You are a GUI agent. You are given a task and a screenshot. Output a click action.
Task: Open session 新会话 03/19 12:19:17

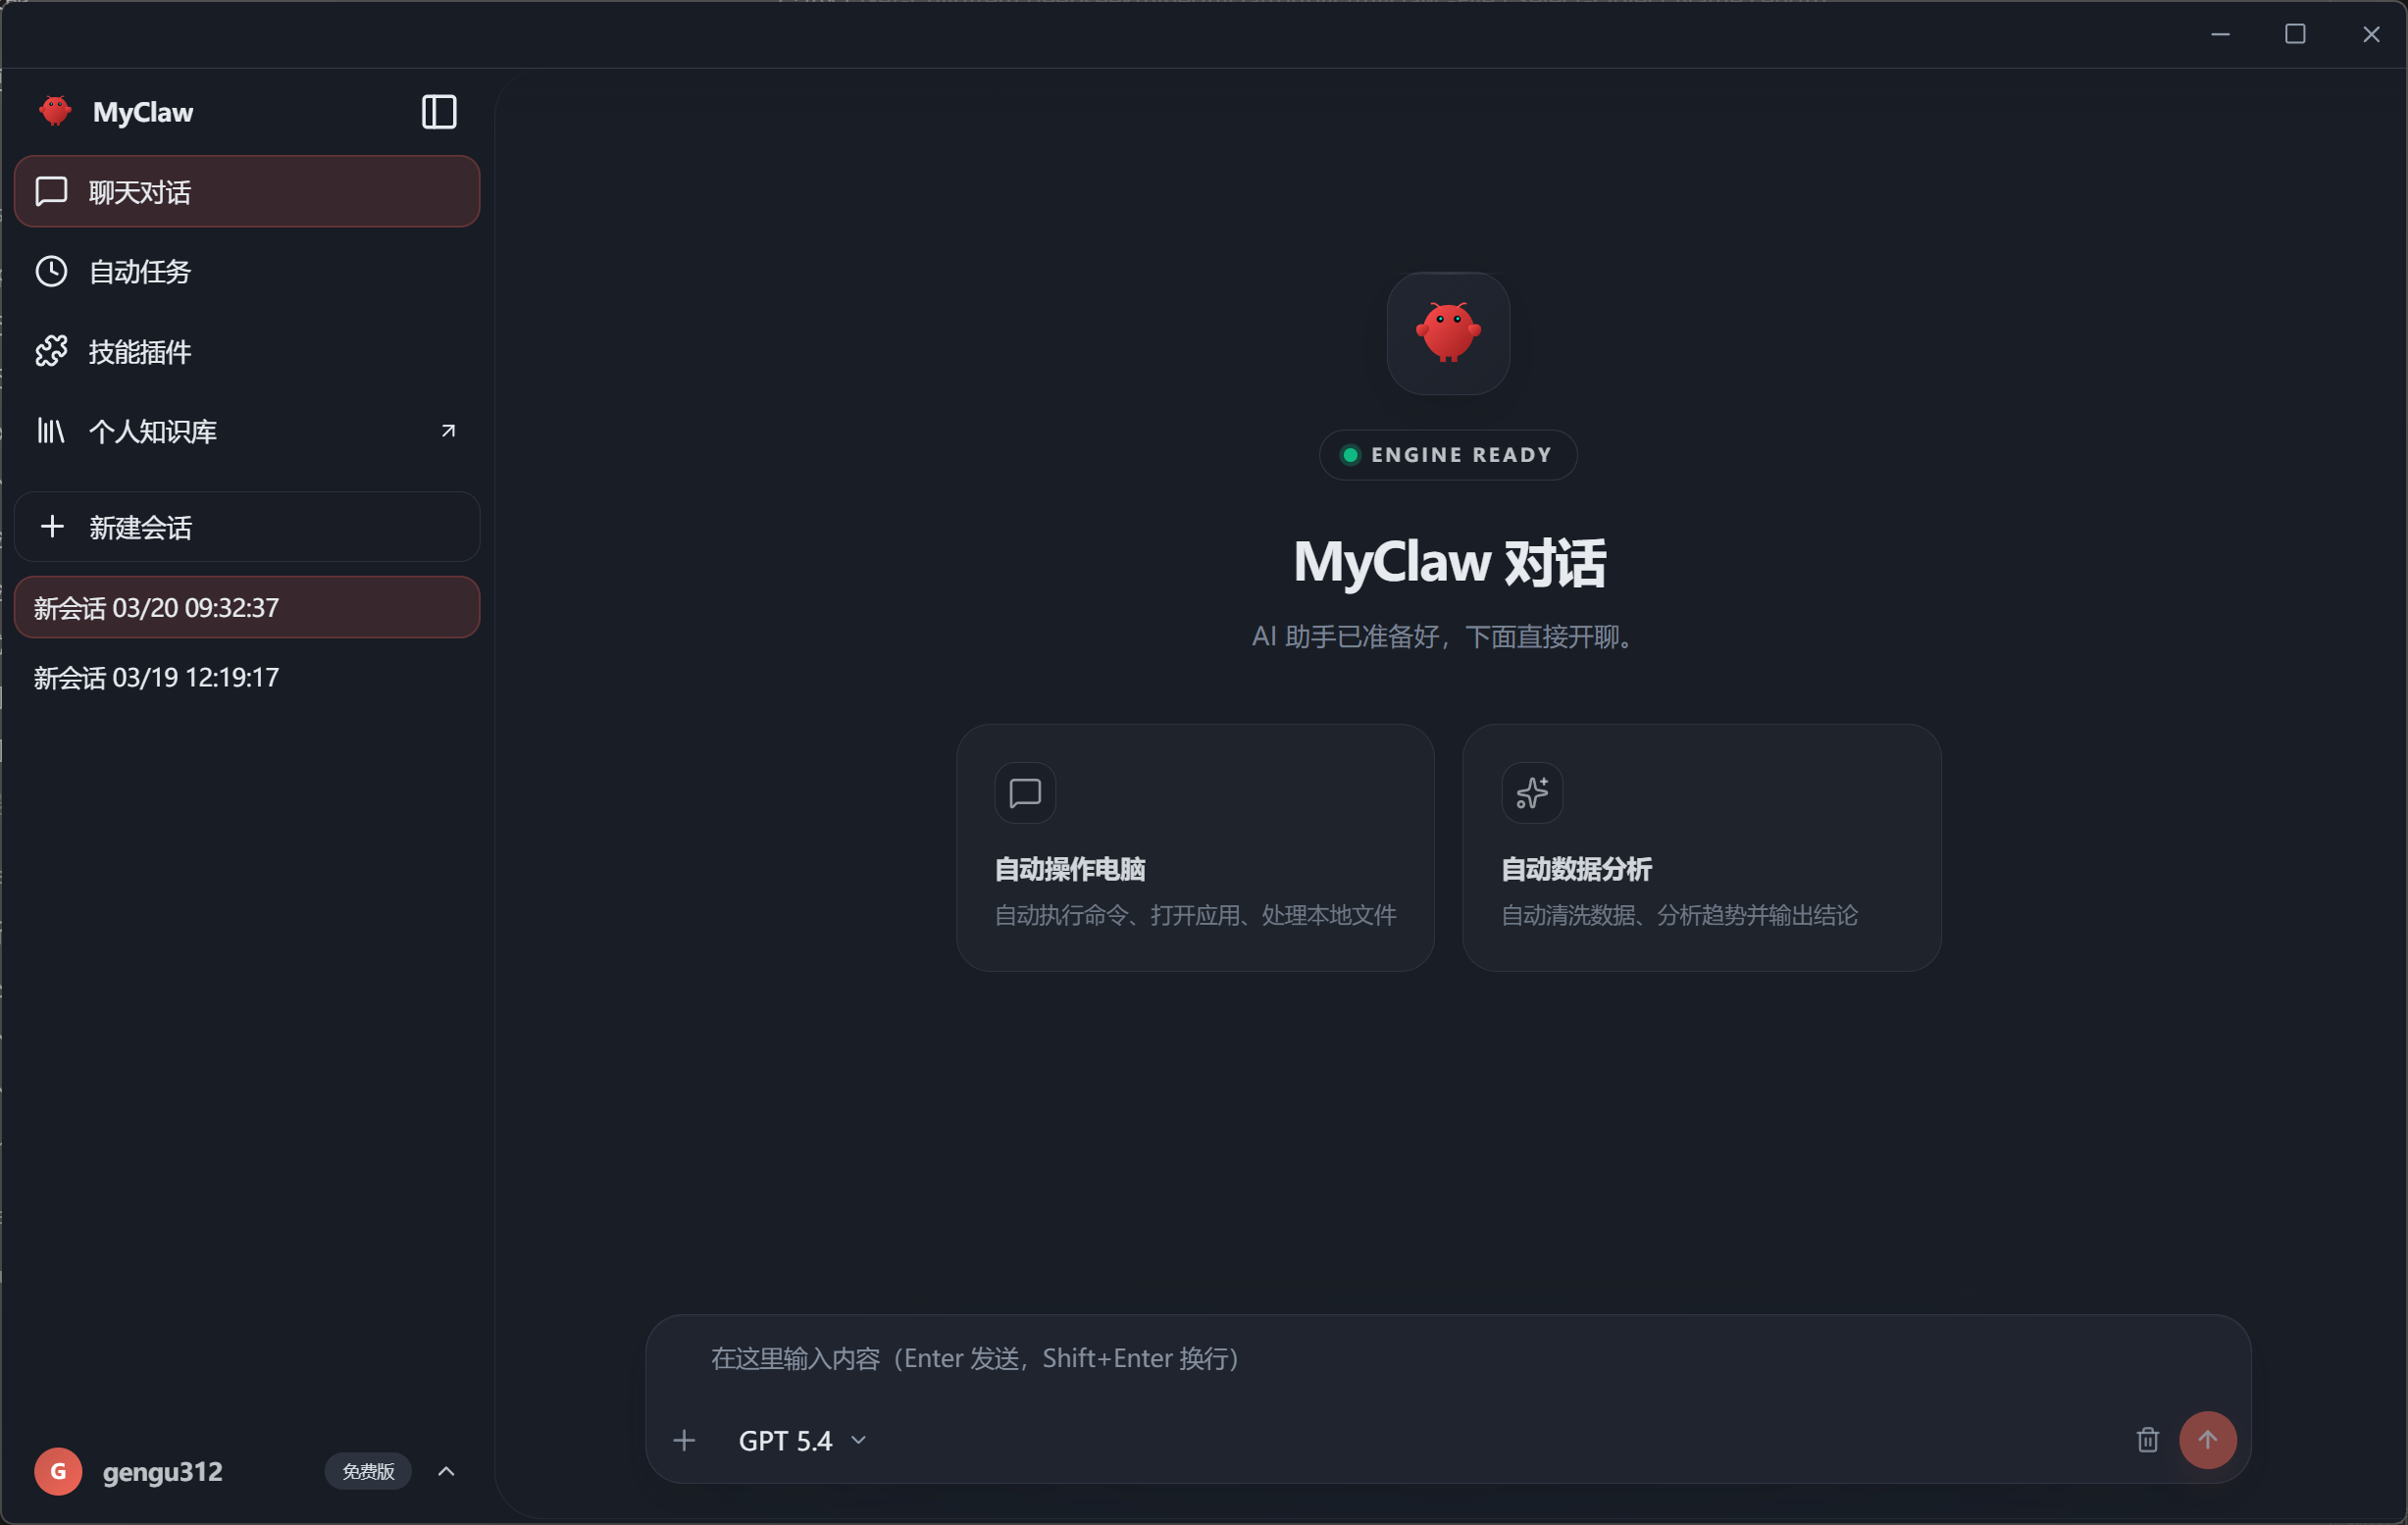point(157,678)
